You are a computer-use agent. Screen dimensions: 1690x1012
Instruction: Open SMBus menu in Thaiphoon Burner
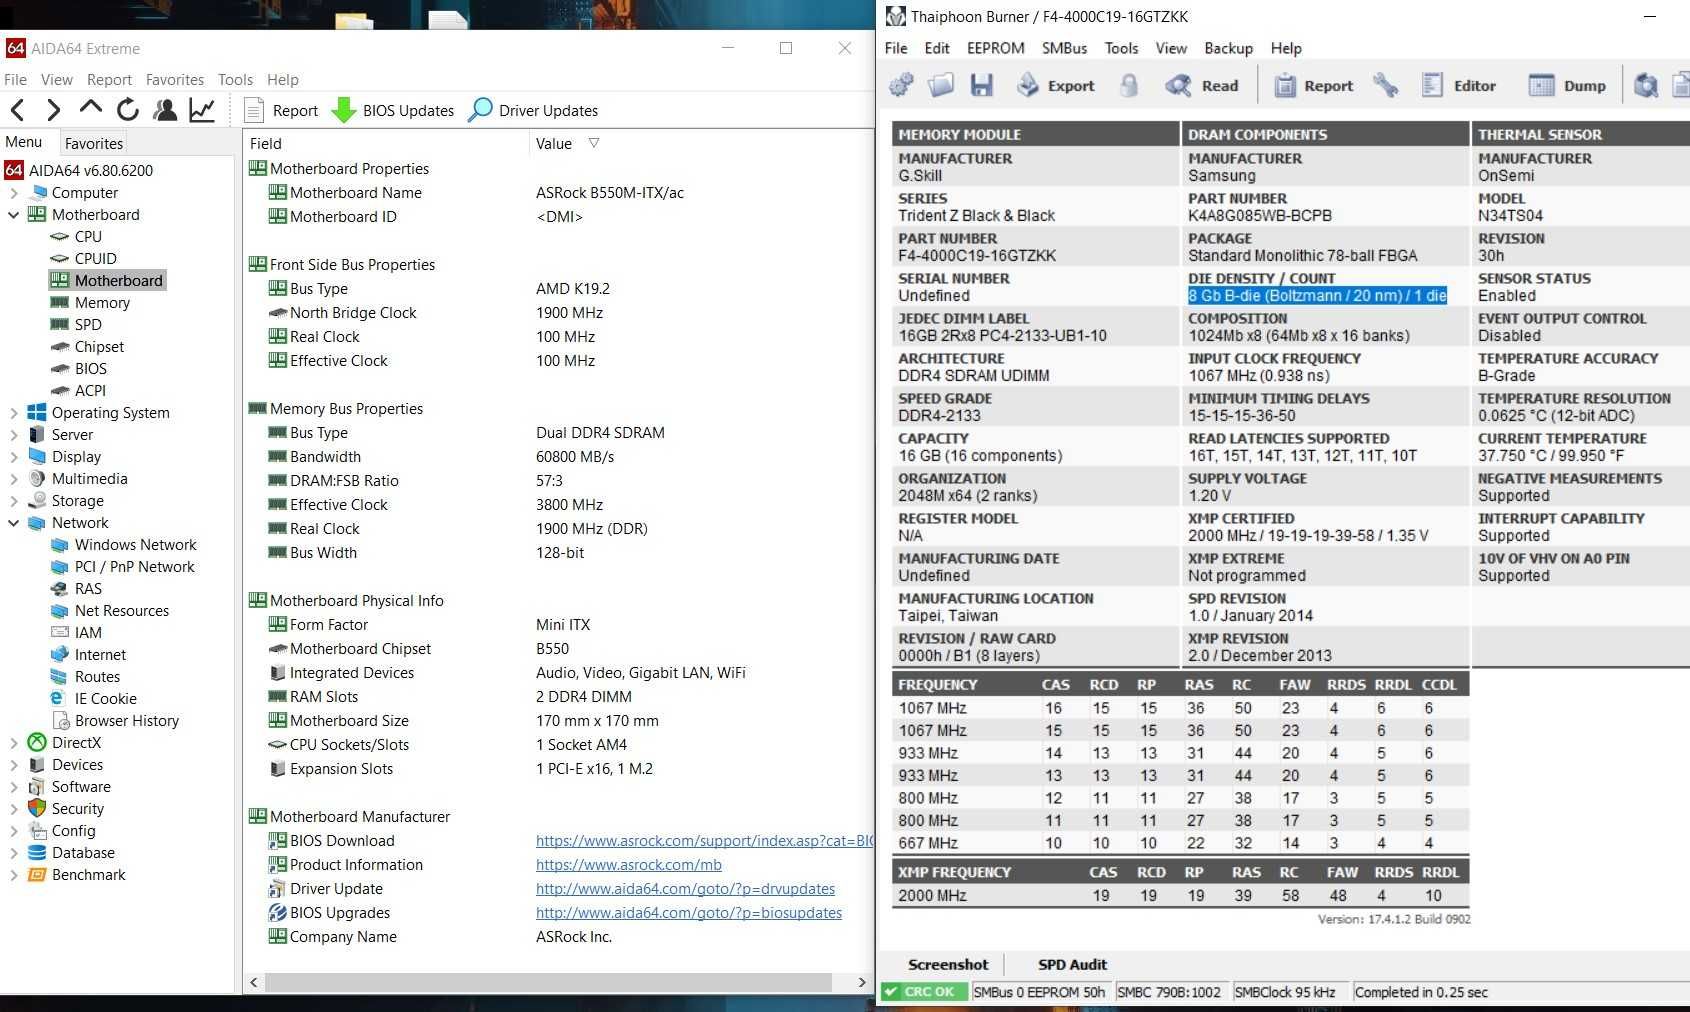tap(1064, 48)
